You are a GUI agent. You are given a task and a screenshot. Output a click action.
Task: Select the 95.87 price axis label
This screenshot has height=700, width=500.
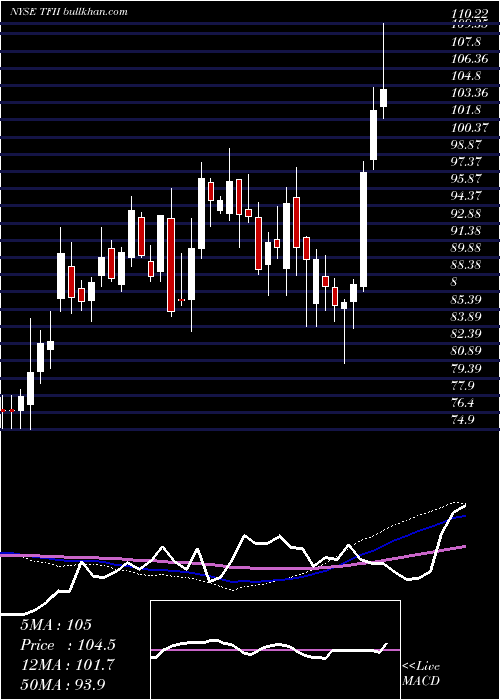(466, 179)
